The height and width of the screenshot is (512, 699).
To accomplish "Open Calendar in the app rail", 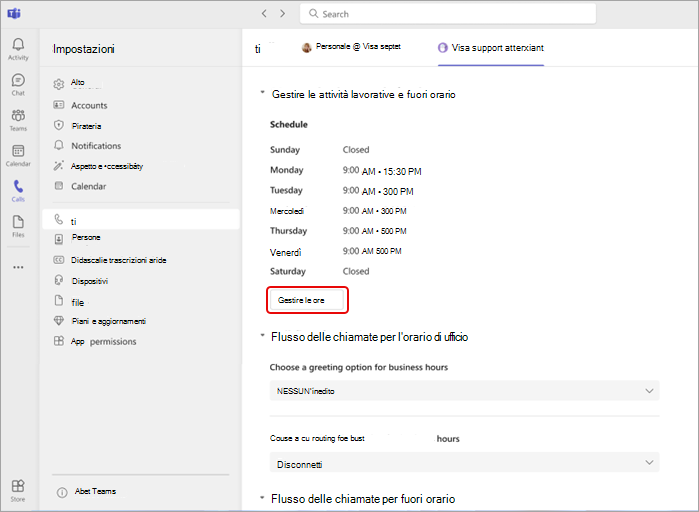I will (x=18, y=156).
